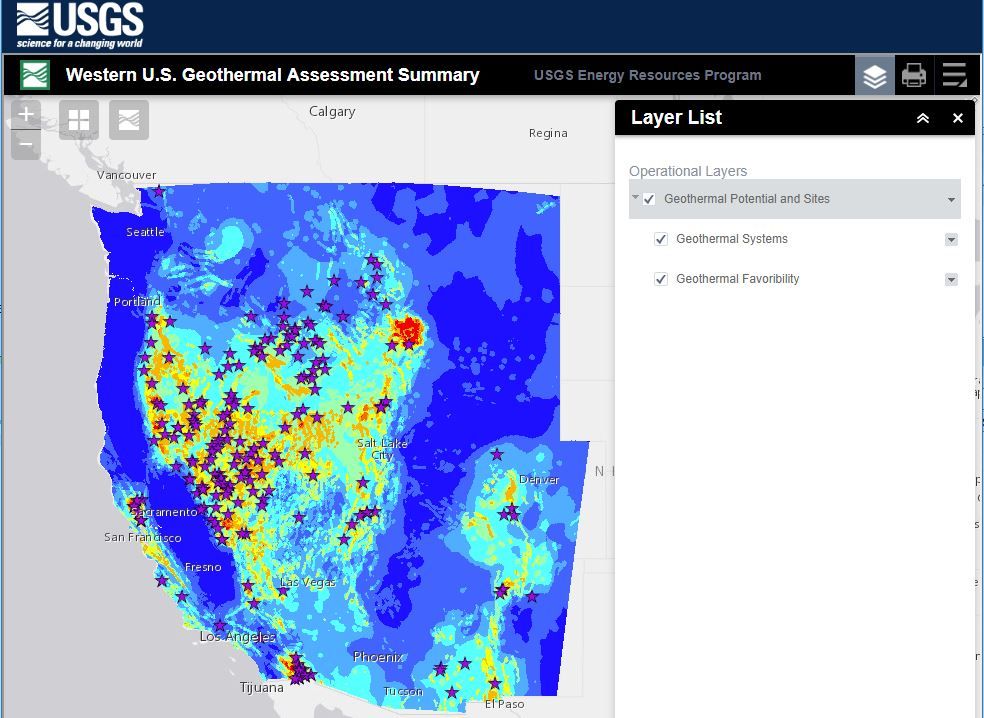
Task: Open the Layer List panel icon
Action: (874, 74)
